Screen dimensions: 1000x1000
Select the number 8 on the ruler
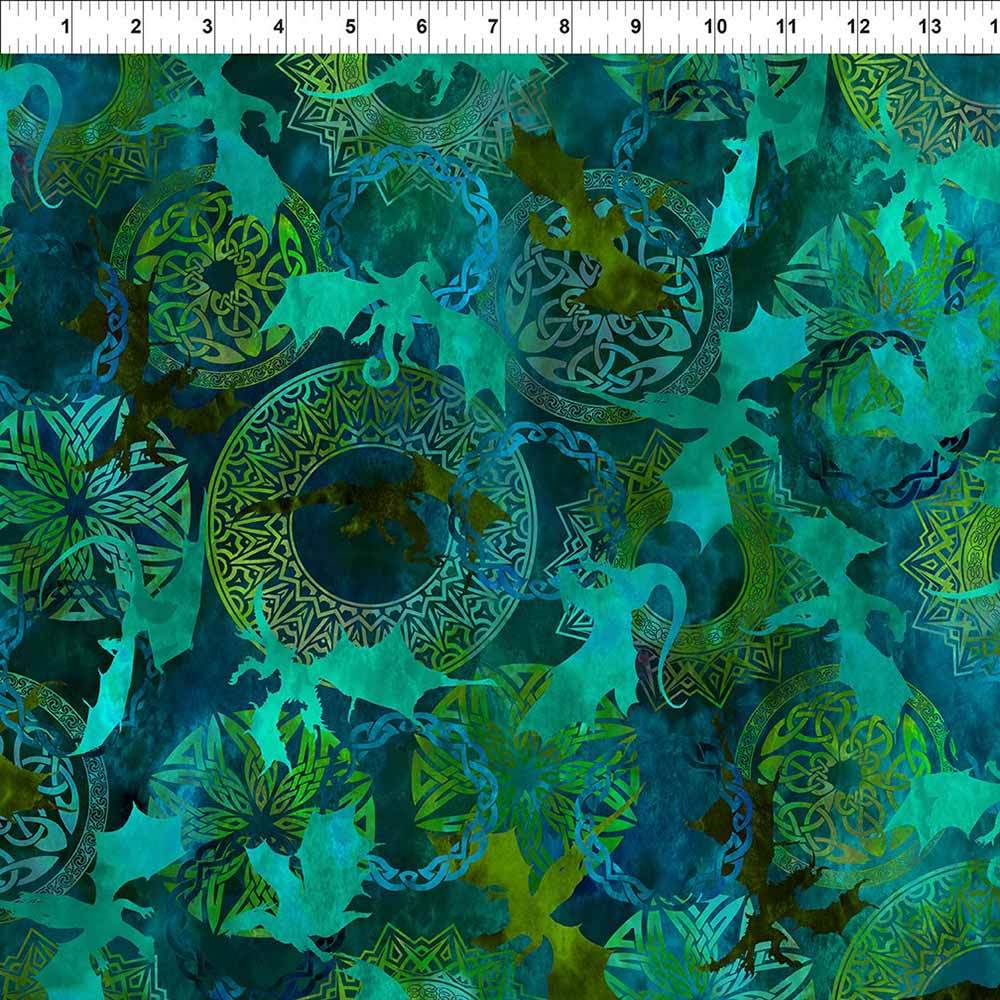tap(565, 27)
